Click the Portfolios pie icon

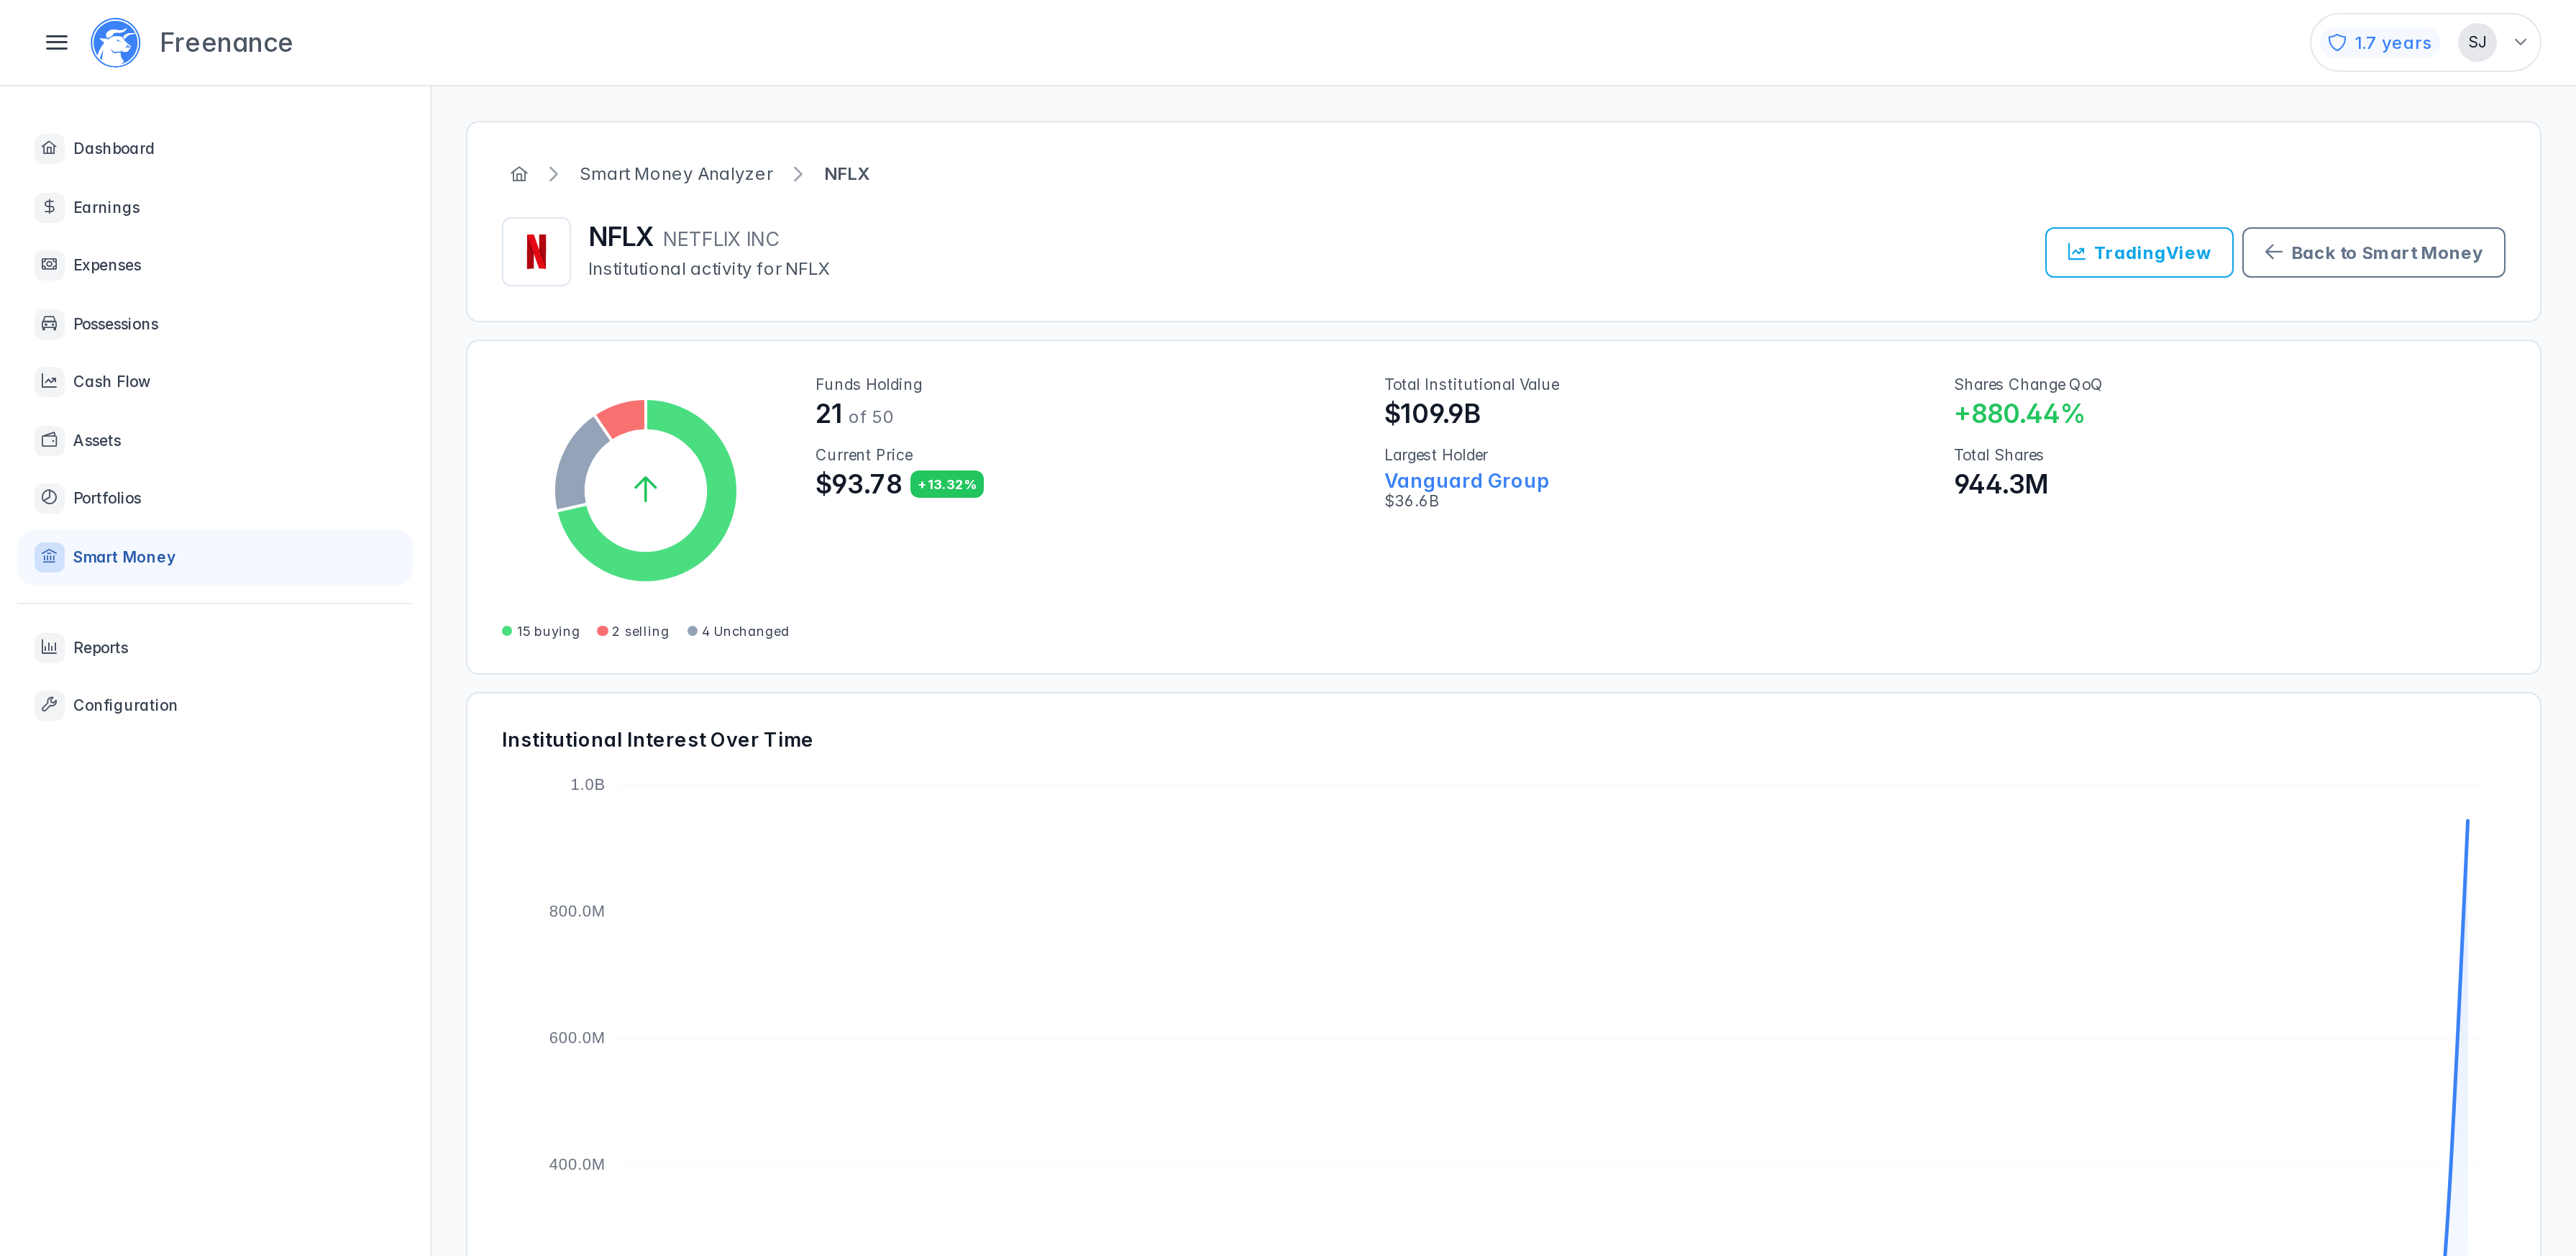tap(49, 498)
